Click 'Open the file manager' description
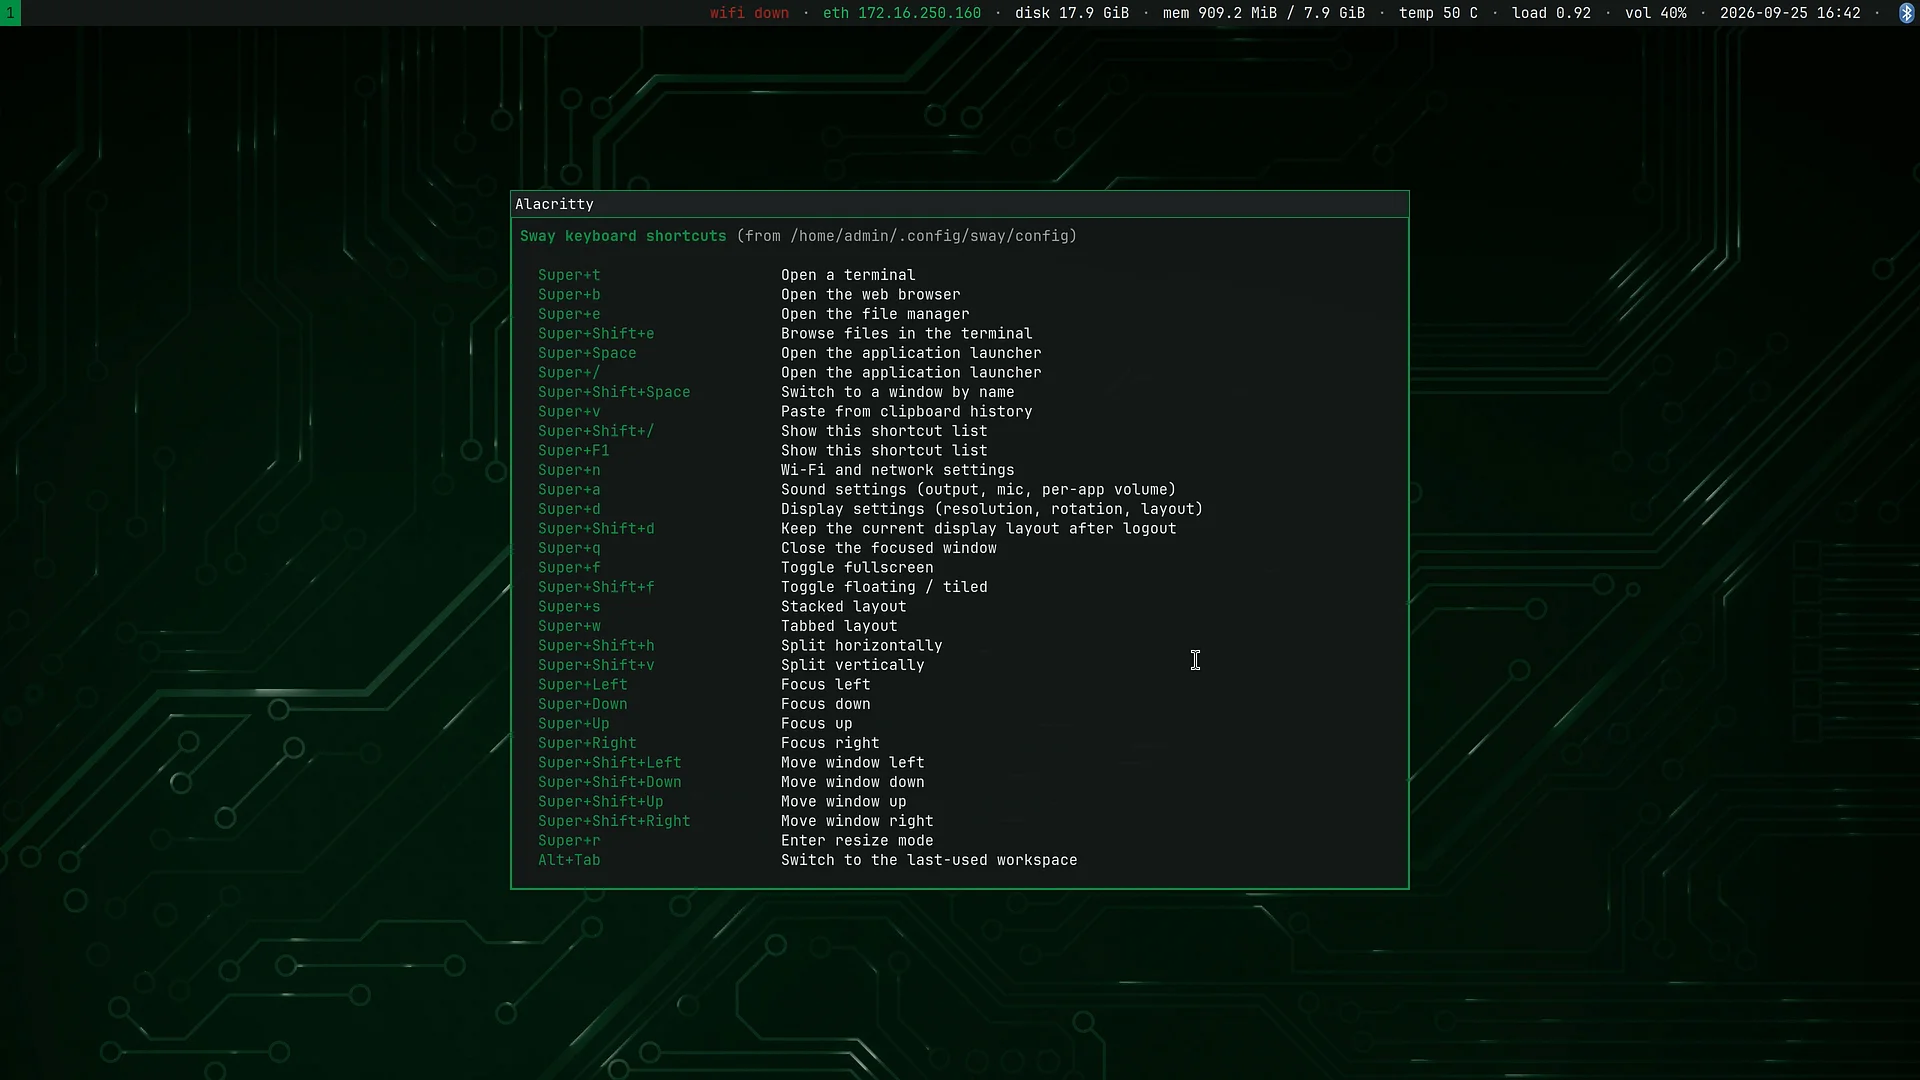Screen dimensions: 1920x1080 click(875, 314)
